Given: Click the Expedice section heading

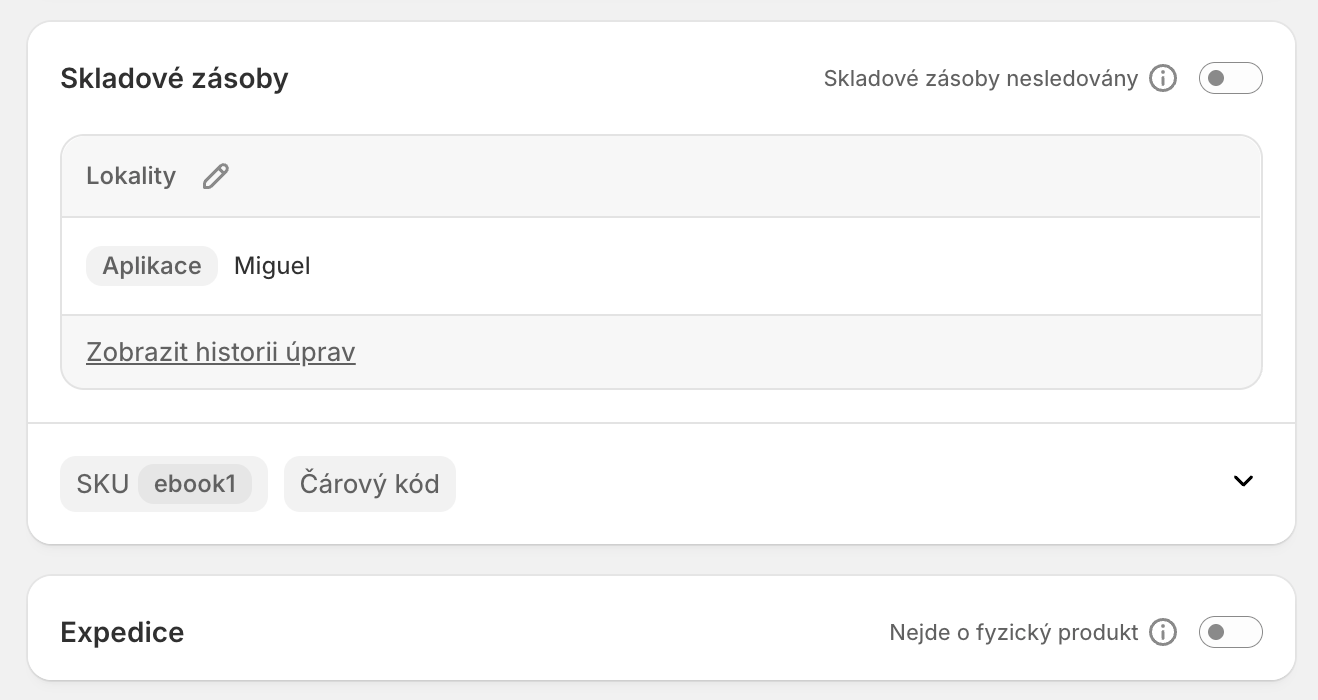Looking at the screenshot, I should 122,632.
